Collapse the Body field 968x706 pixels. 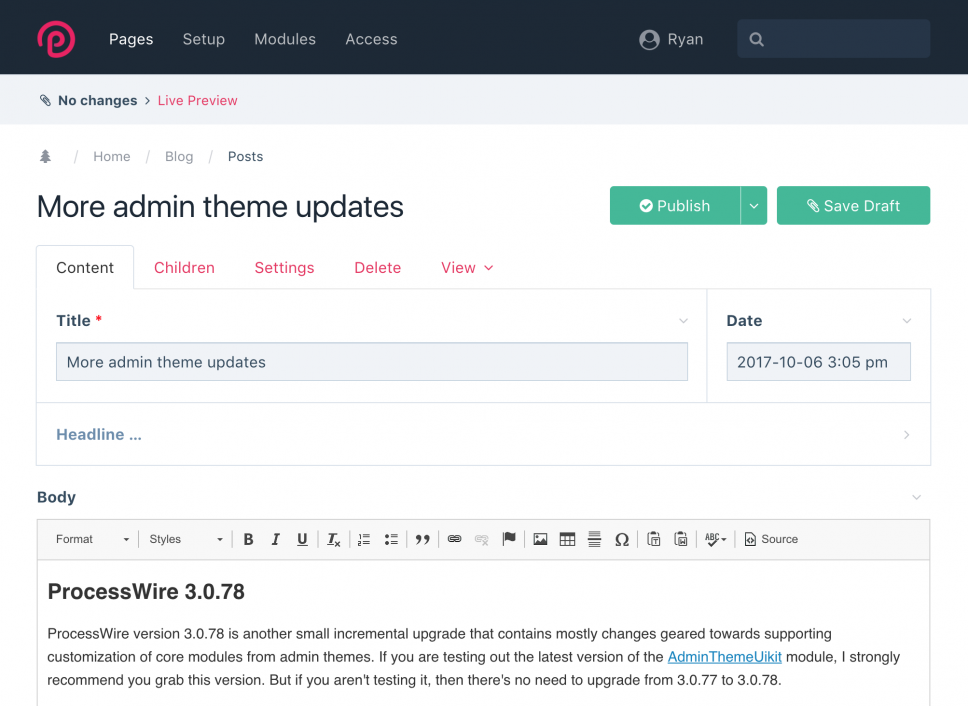(917, 497)
